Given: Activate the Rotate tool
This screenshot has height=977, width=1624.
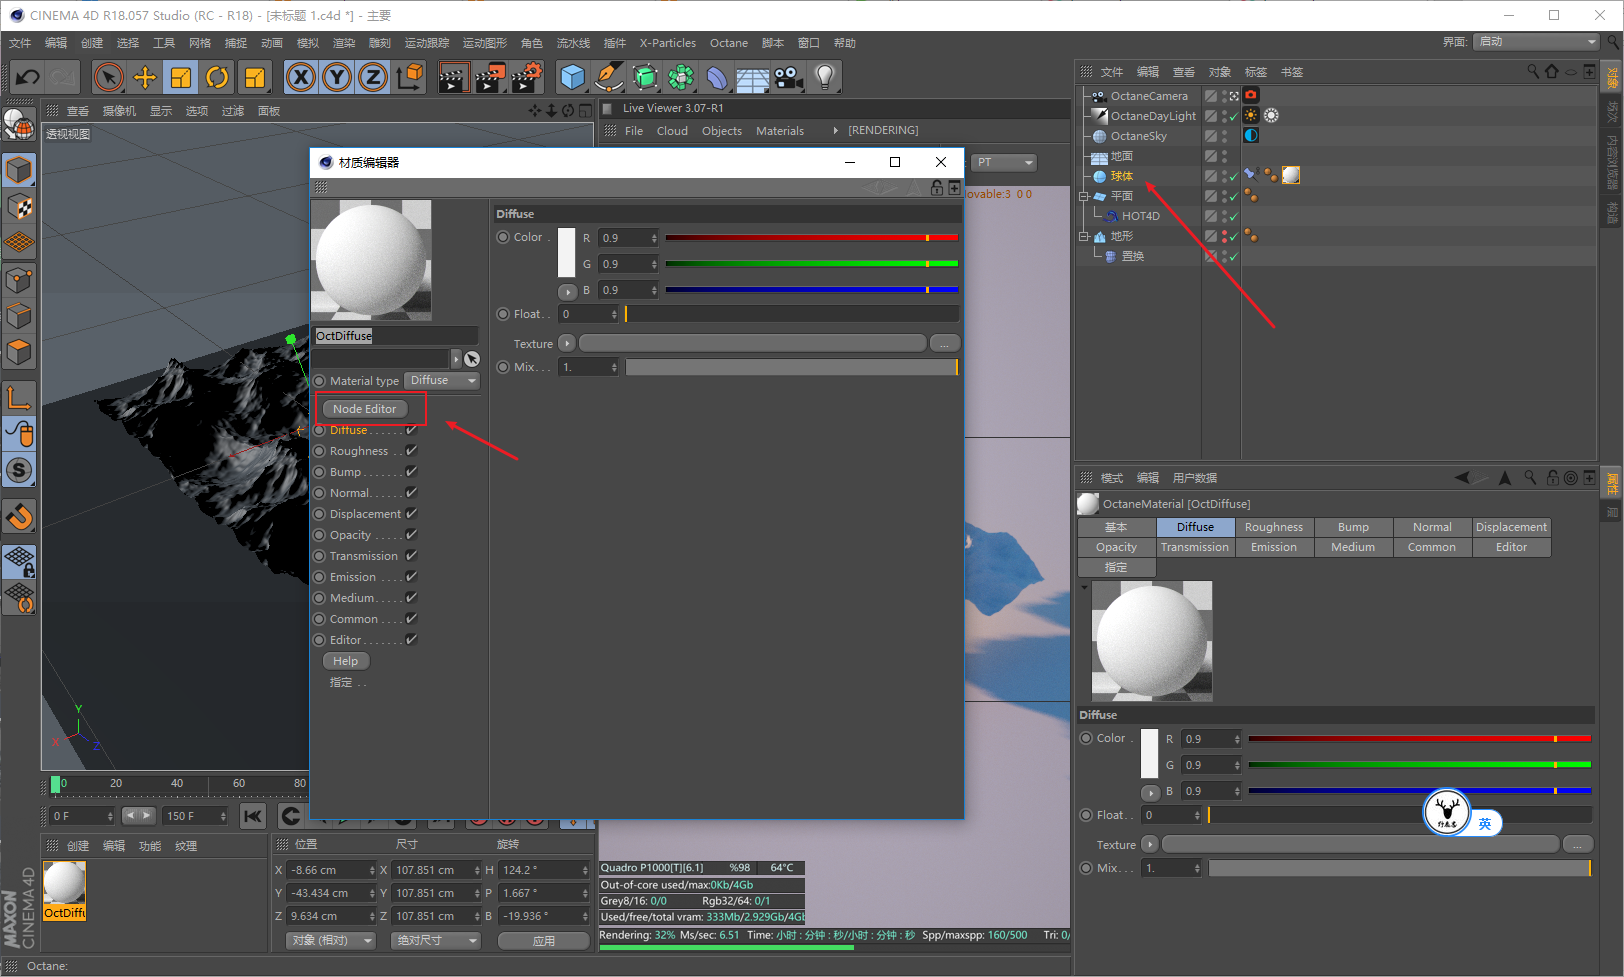Looking at the screenshot, I should point(217,77).
